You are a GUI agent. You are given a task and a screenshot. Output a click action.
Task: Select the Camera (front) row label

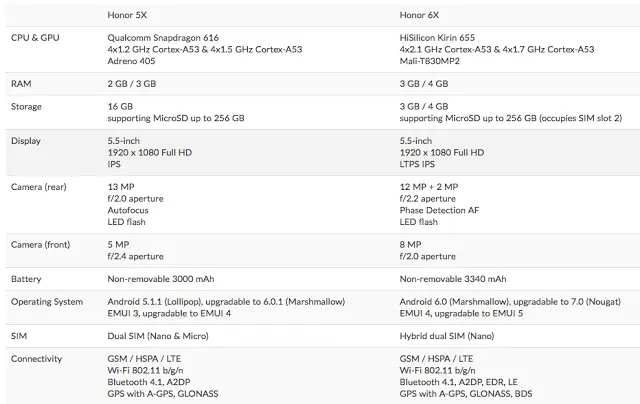[41, 245]
